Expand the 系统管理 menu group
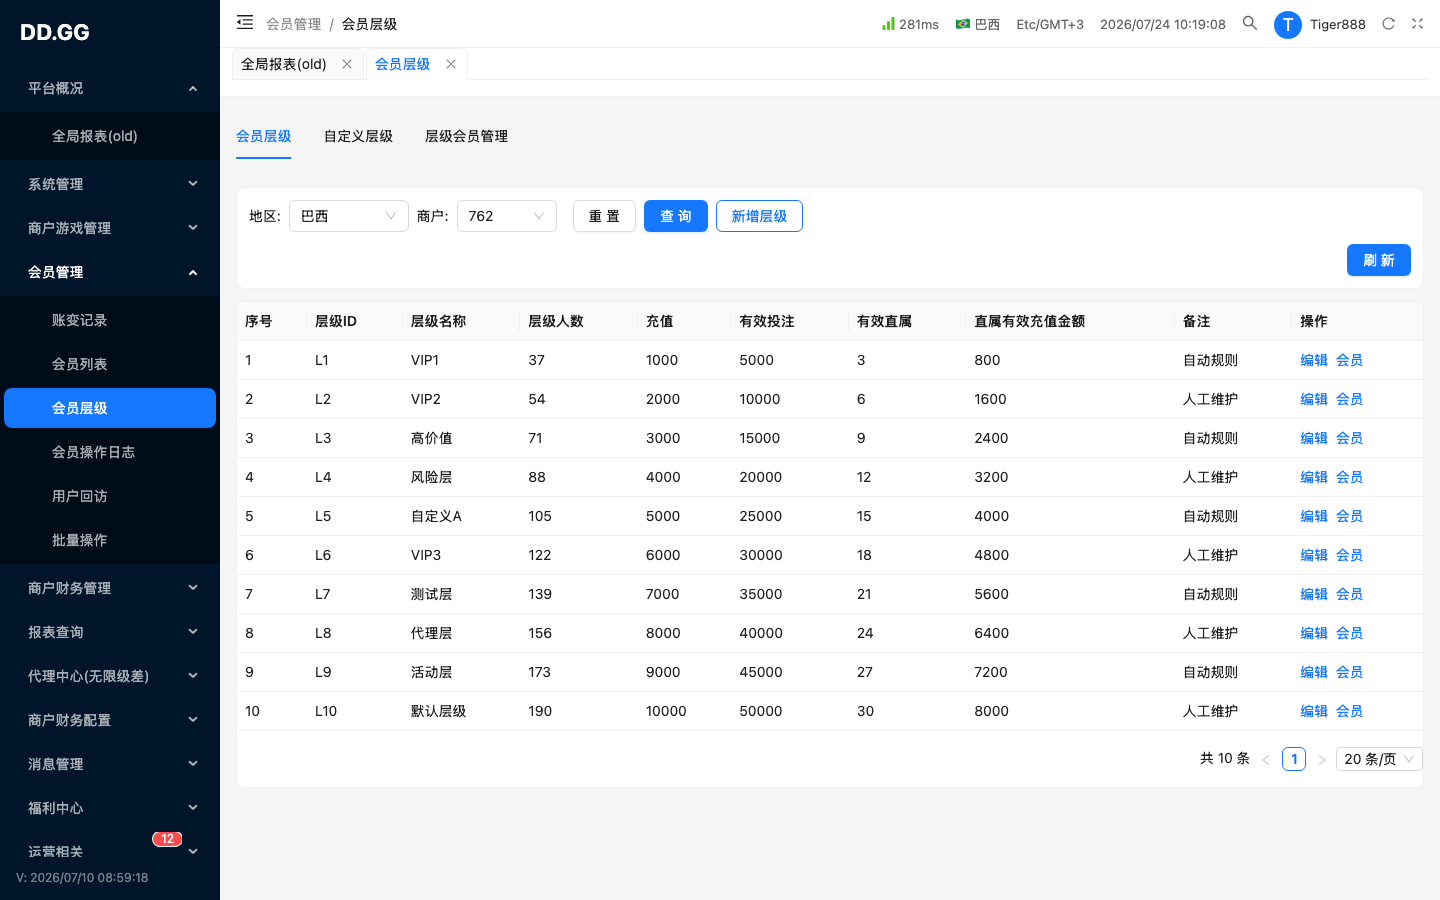The height and width of the screenshot is (900, 1440). [110, 184]
